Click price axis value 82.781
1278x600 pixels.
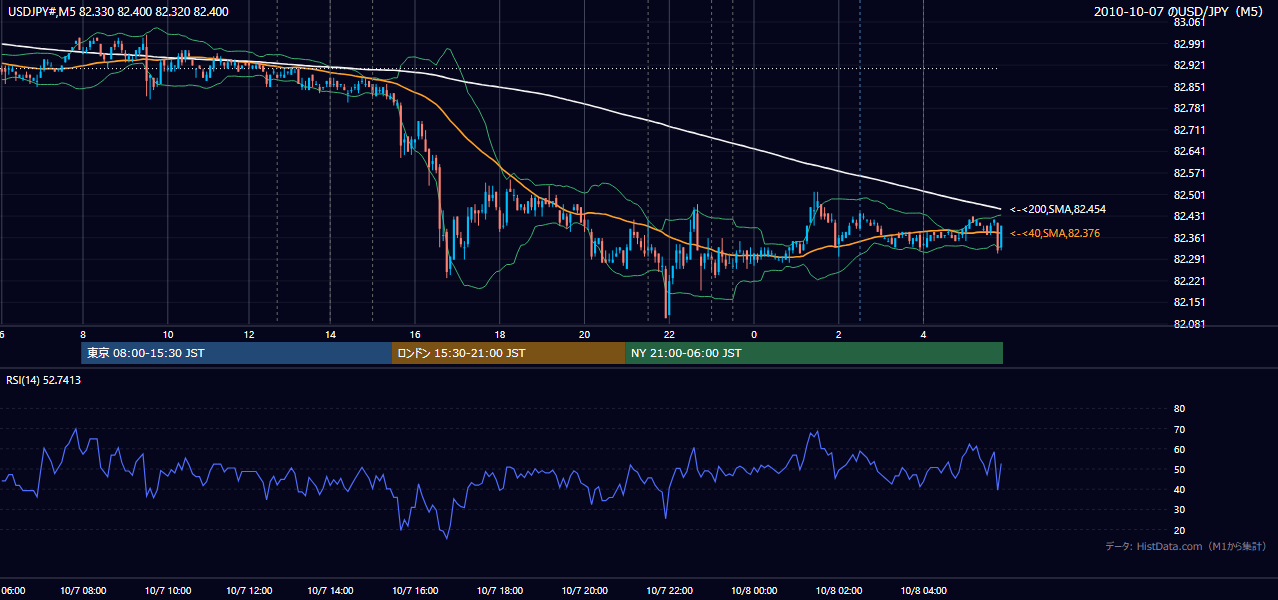(x=1189, y=108)
